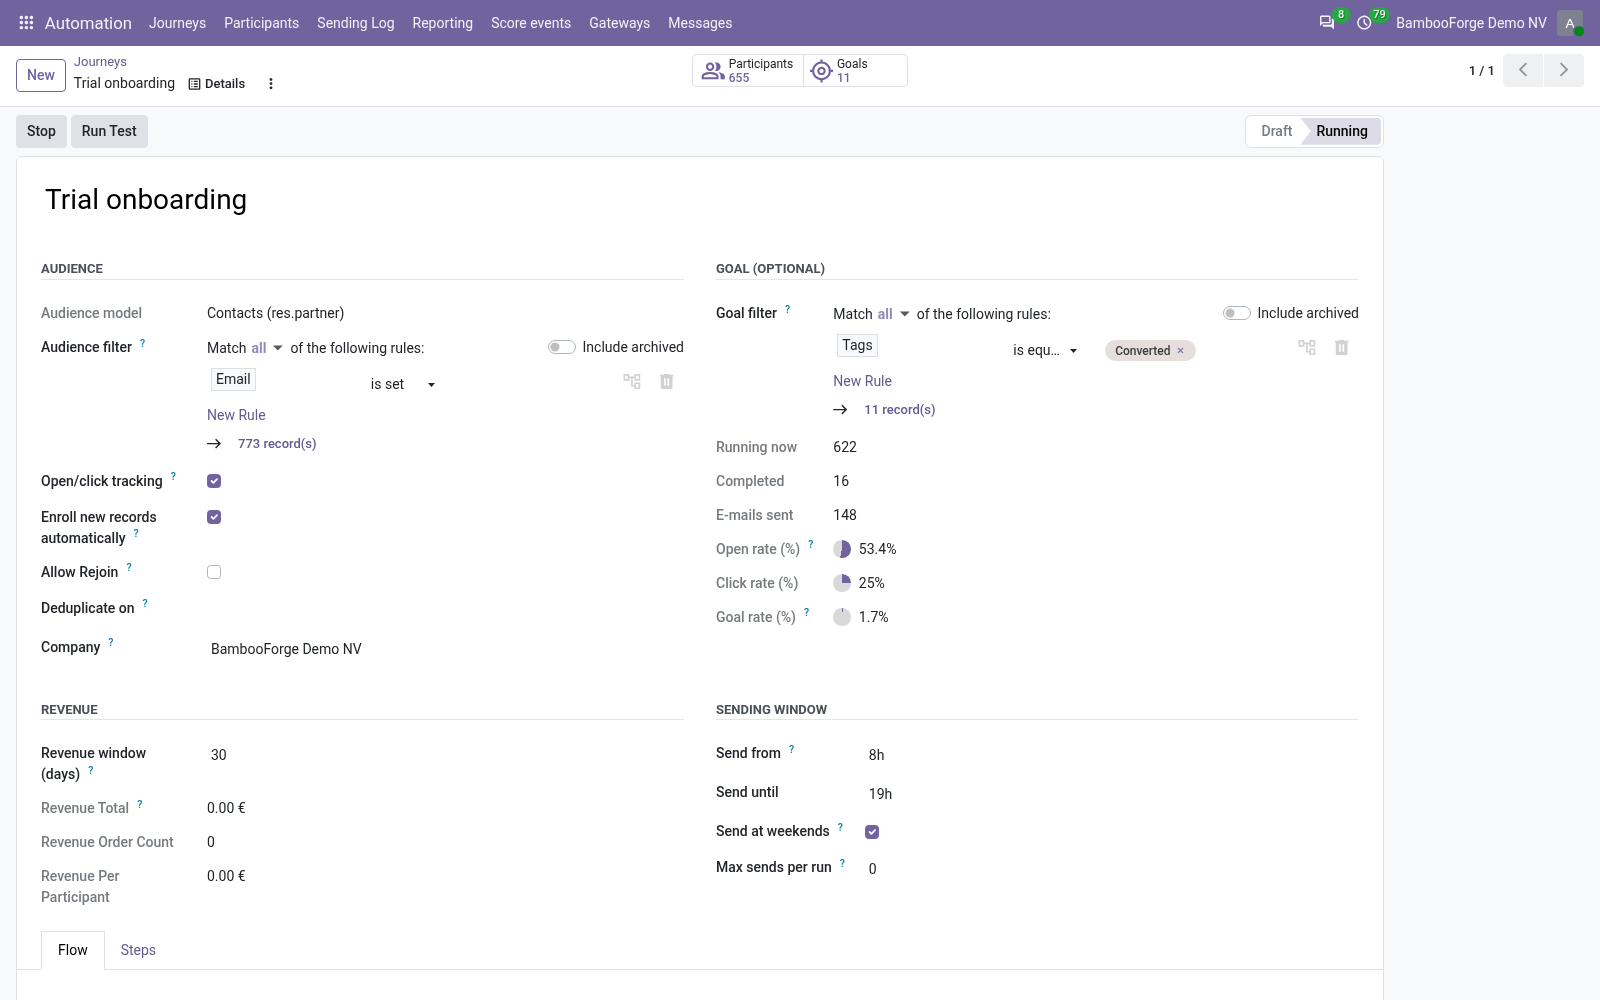Open Reporting menu

pyautogui.click(x=442, y=22)
